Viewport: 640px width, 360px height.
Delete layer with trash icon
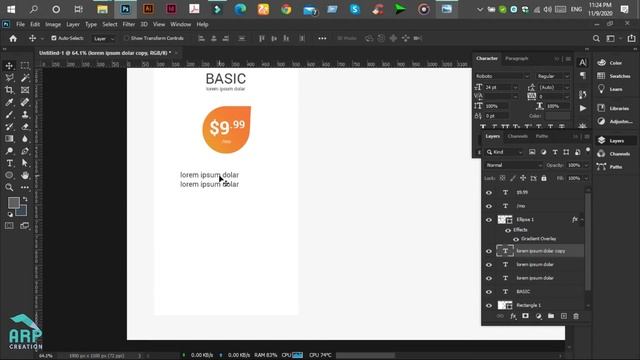point(576,316)
